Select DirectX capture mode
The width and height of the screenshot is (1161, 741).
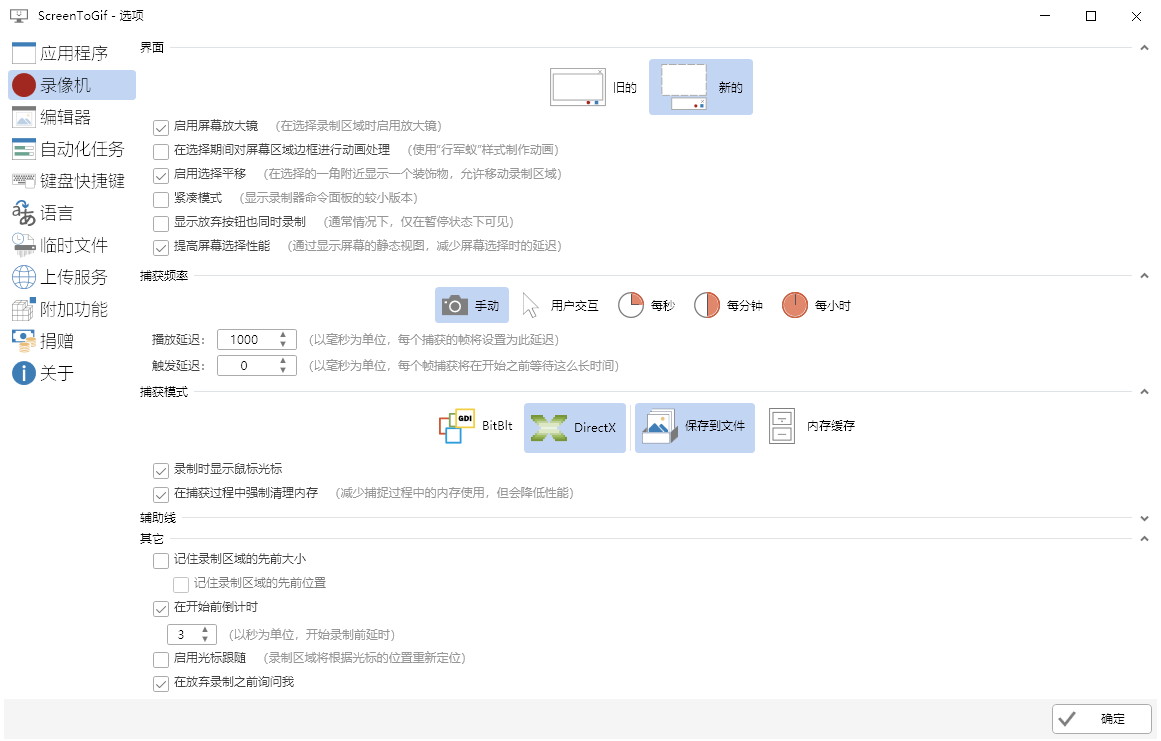pyautogui.click(x=575, y=427)
